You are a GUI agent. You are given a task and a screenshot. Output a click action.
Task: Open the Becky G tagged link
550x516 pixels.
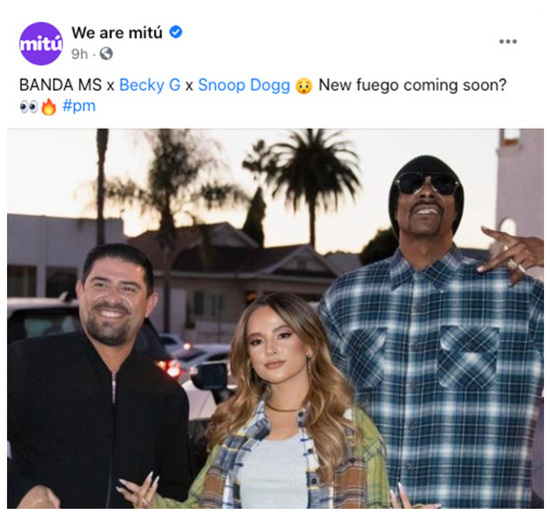(x=150, y=85)
